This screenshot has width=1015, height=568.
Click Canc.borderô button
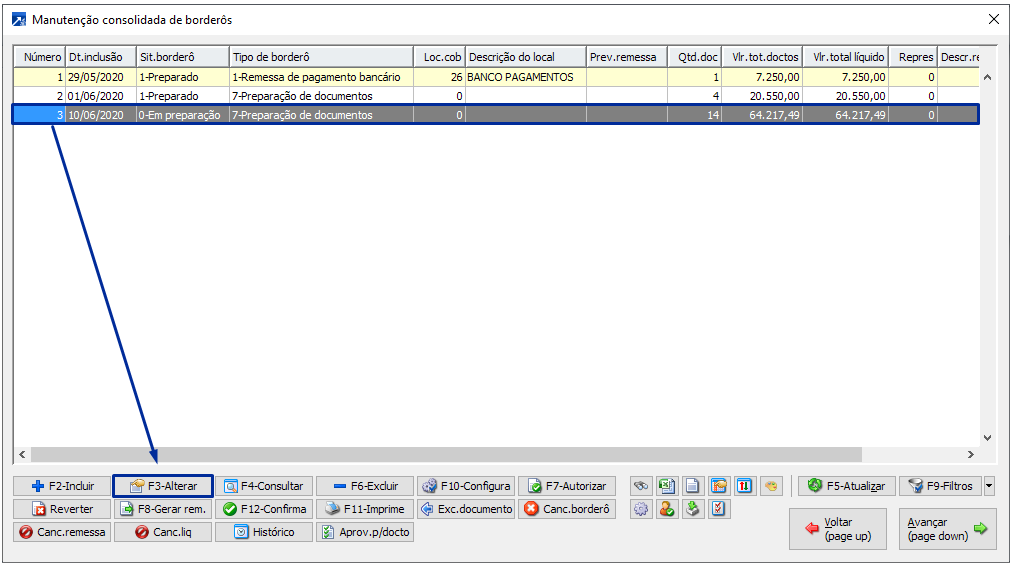coord(567,509)
